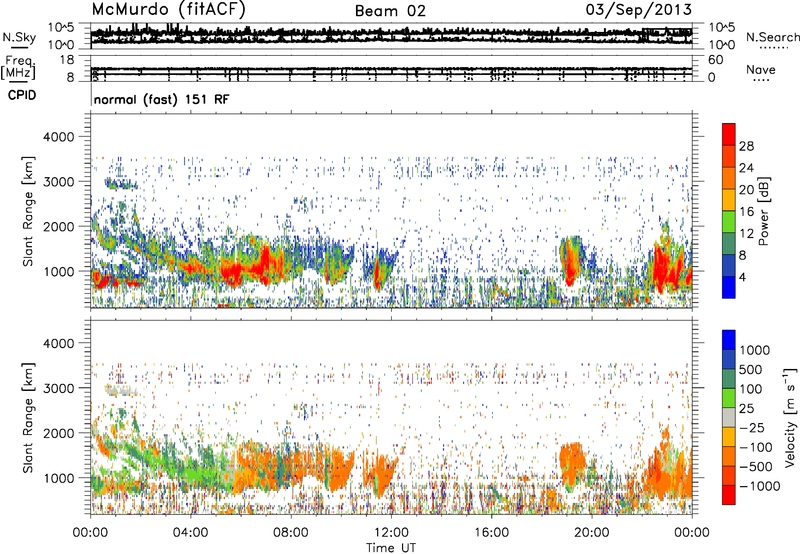Click the '500' label on Velocity color bar
Image resolution: width=800 pixels, height=554 pixels.
751,369
